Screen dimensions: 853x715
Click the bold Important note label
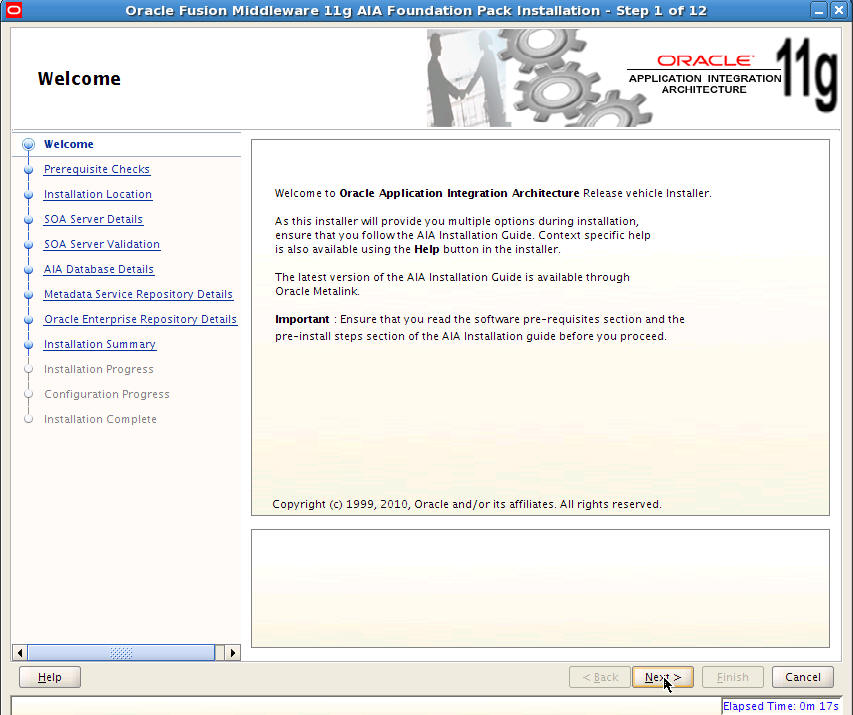pos(302,319)
